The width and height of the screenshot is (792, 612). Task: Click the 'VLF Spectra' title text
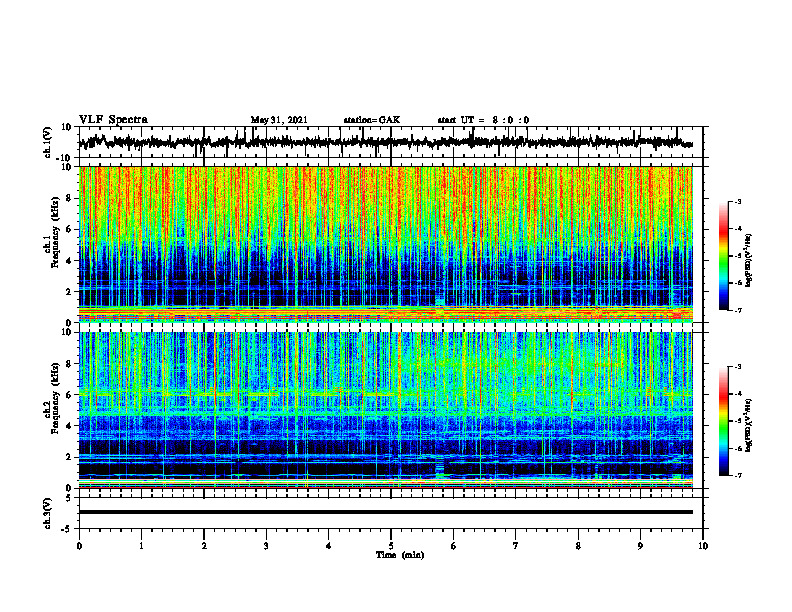click(113, 120)
